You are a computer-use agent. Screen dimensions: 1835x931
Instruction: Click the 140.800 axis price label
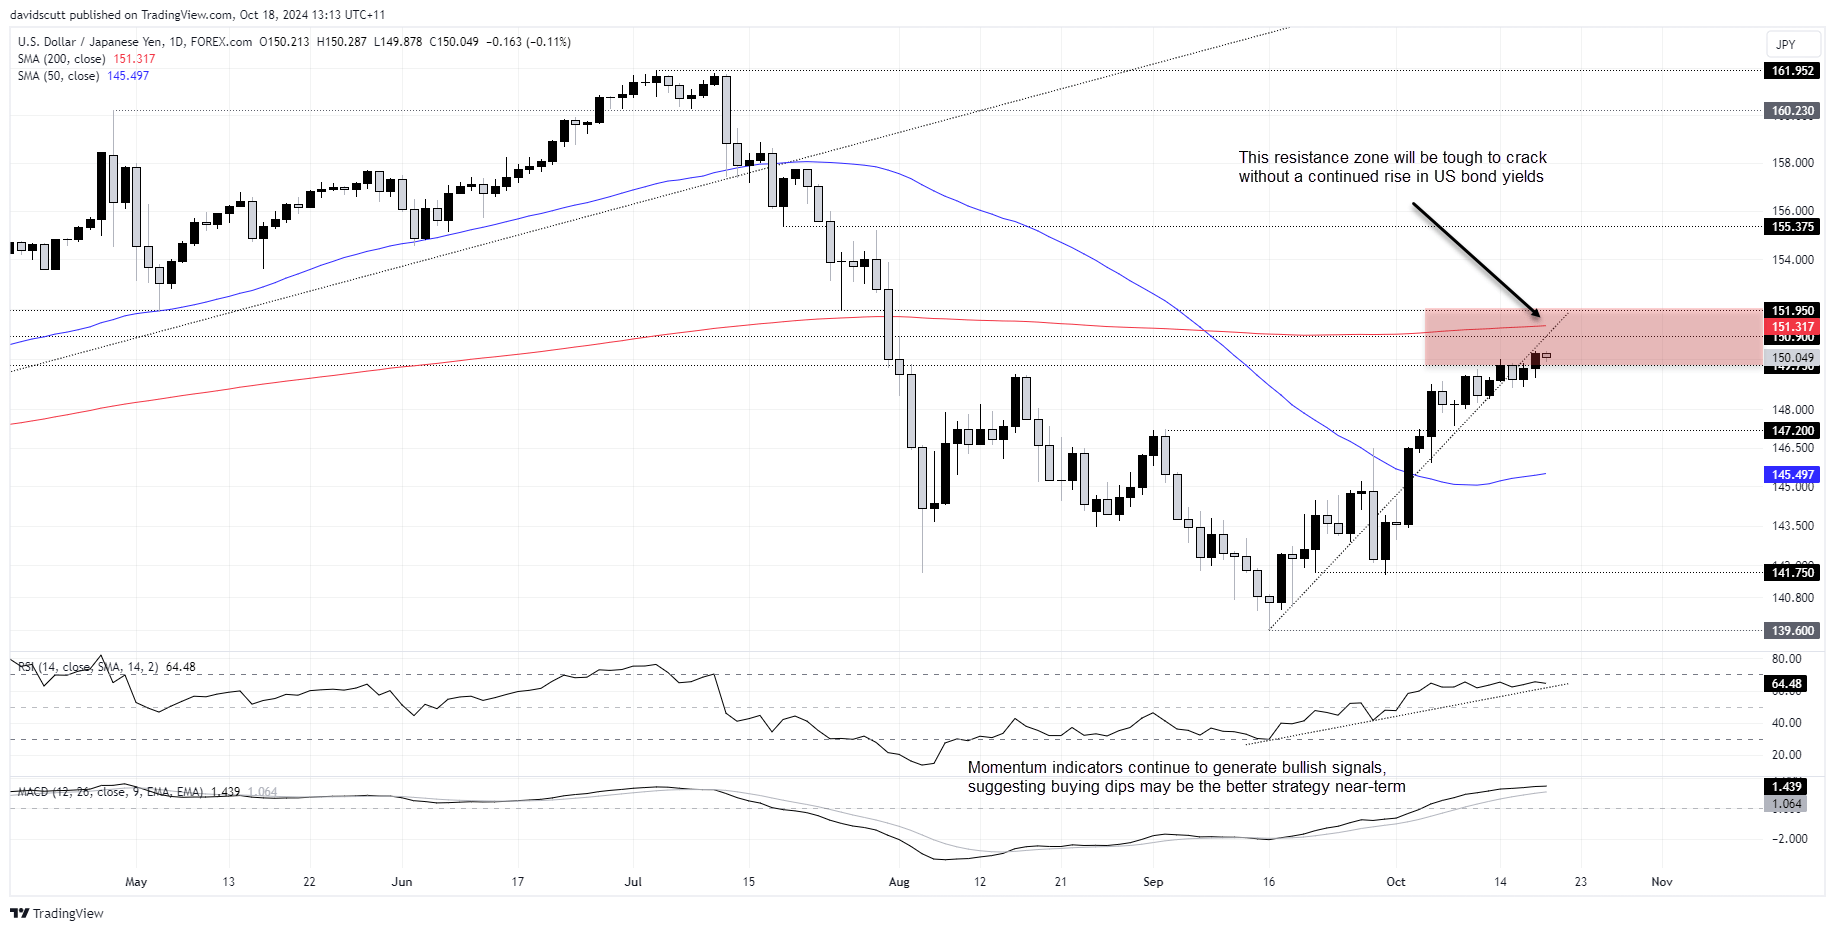click(x=1793, y=598)
